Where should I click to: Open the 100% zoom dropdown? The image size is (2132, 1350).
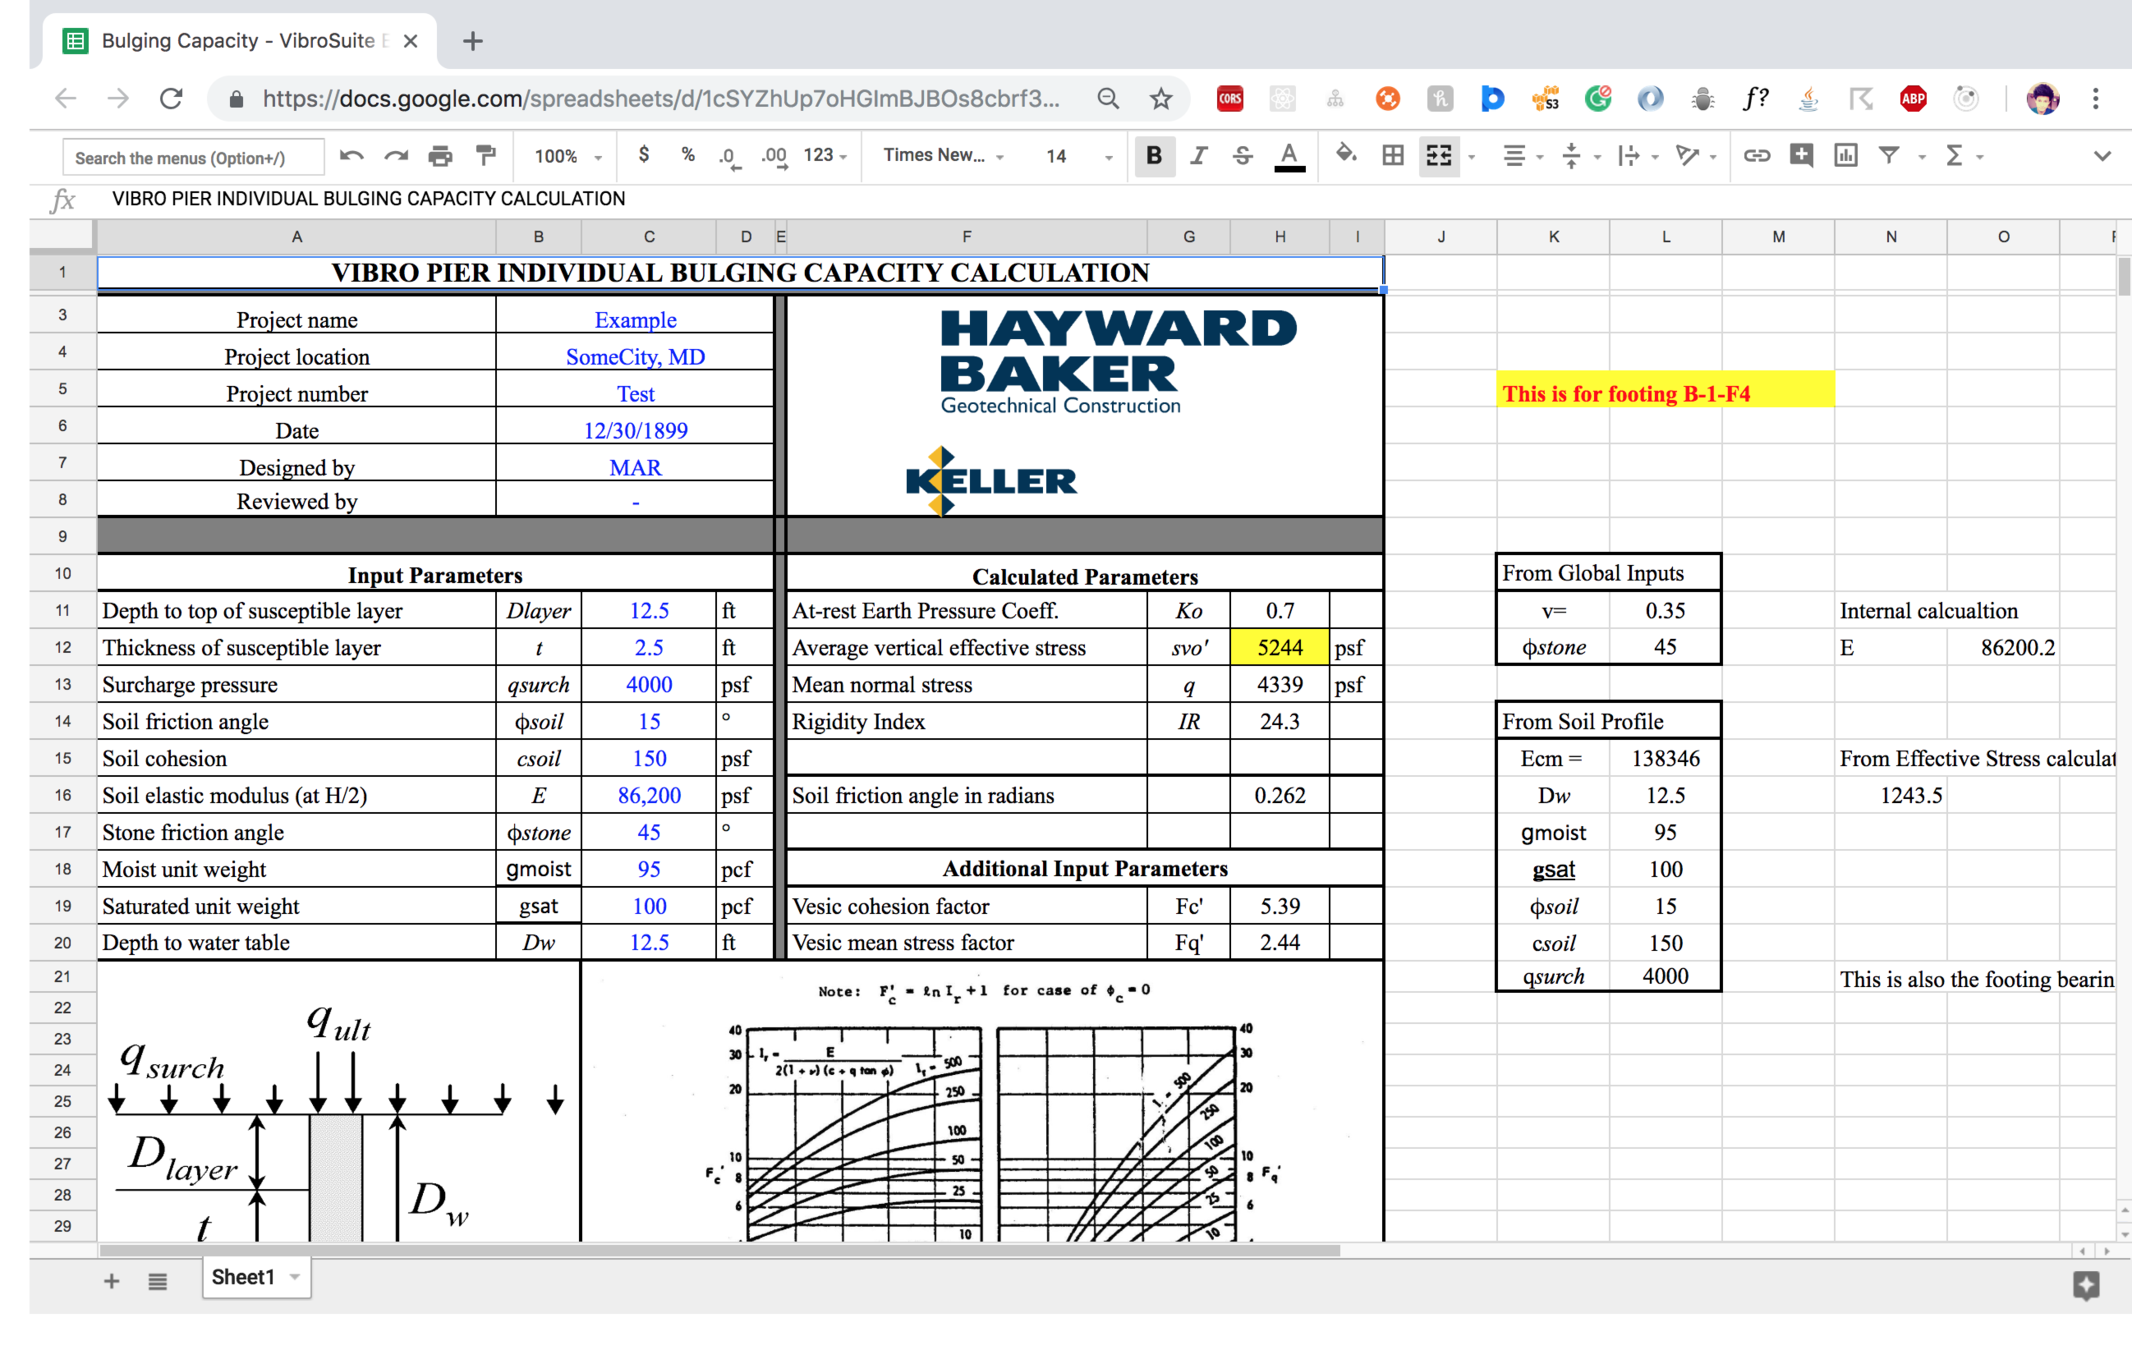(x=567, y=156)
